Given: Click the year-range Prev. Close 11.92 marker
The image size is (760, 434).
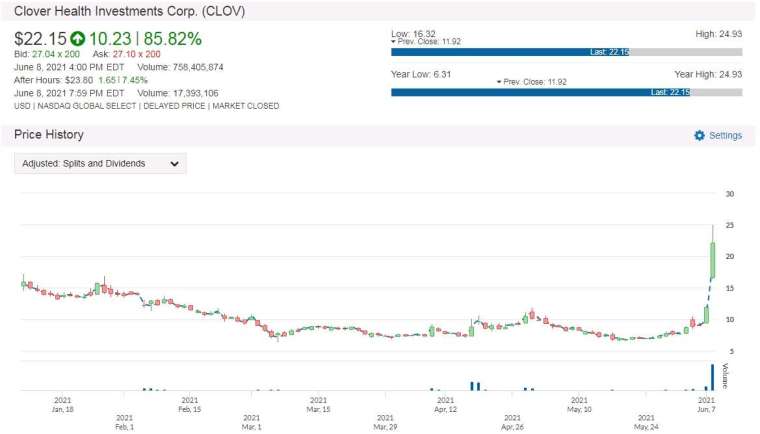Looking at the screenshot, I should click(x=532, y=82).
